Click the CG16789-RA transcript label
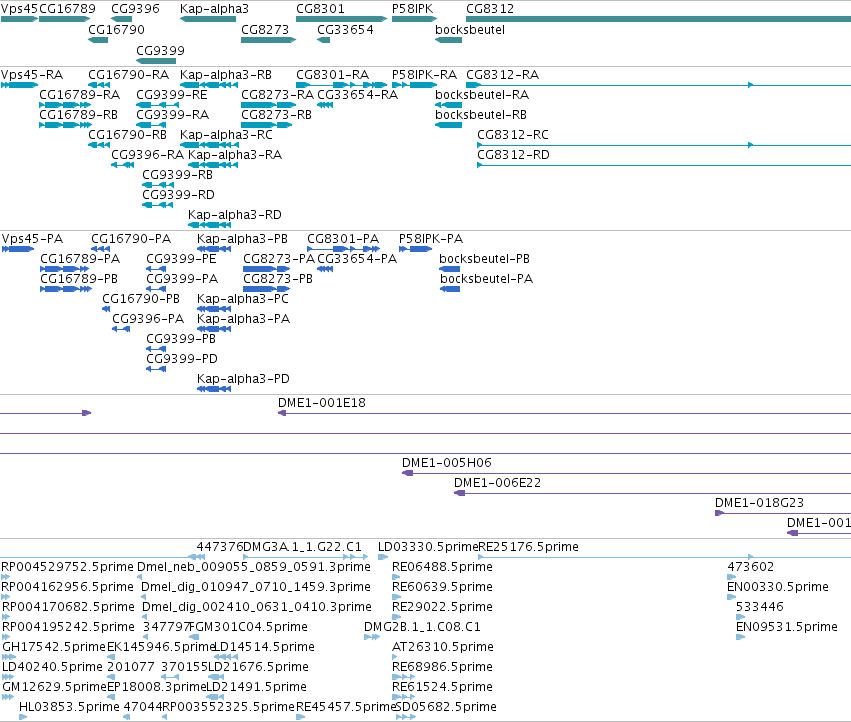The width and height of the screenshot is (851, 722). [80, 95]
